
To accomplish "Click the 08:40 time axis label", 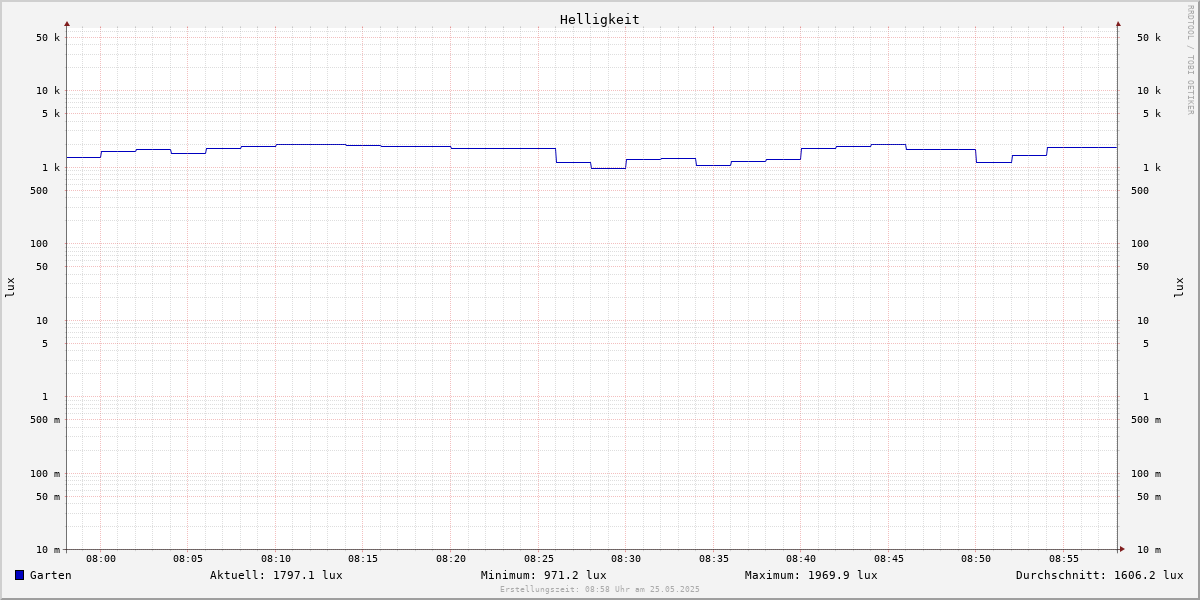I will 801,559.
